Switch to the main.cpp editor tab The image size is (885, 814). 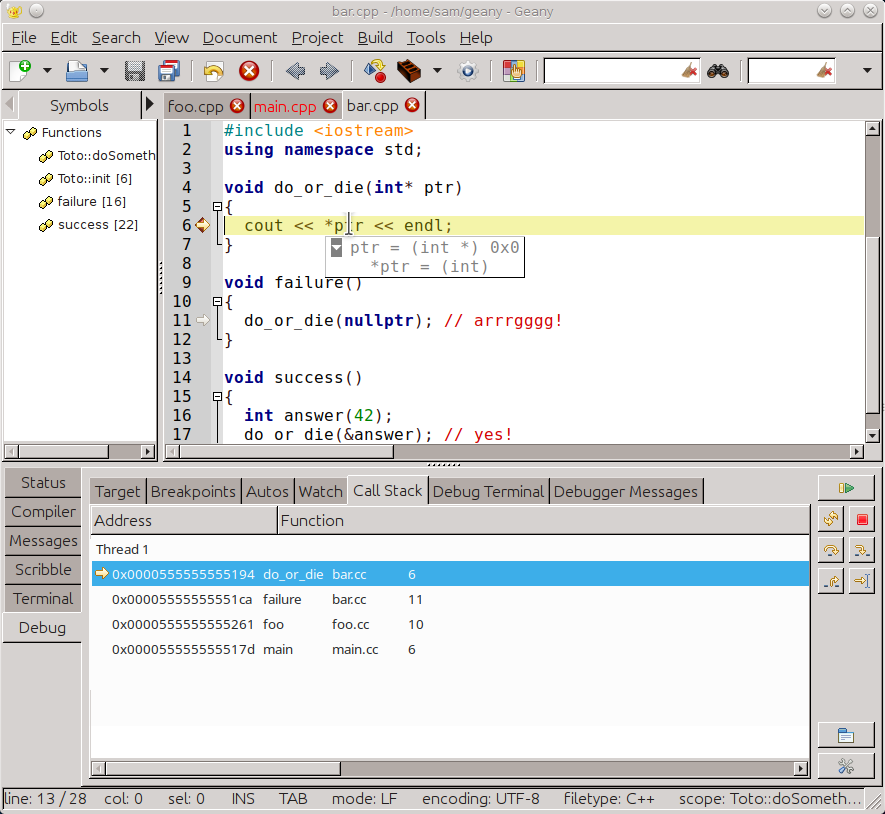point(284,106)
